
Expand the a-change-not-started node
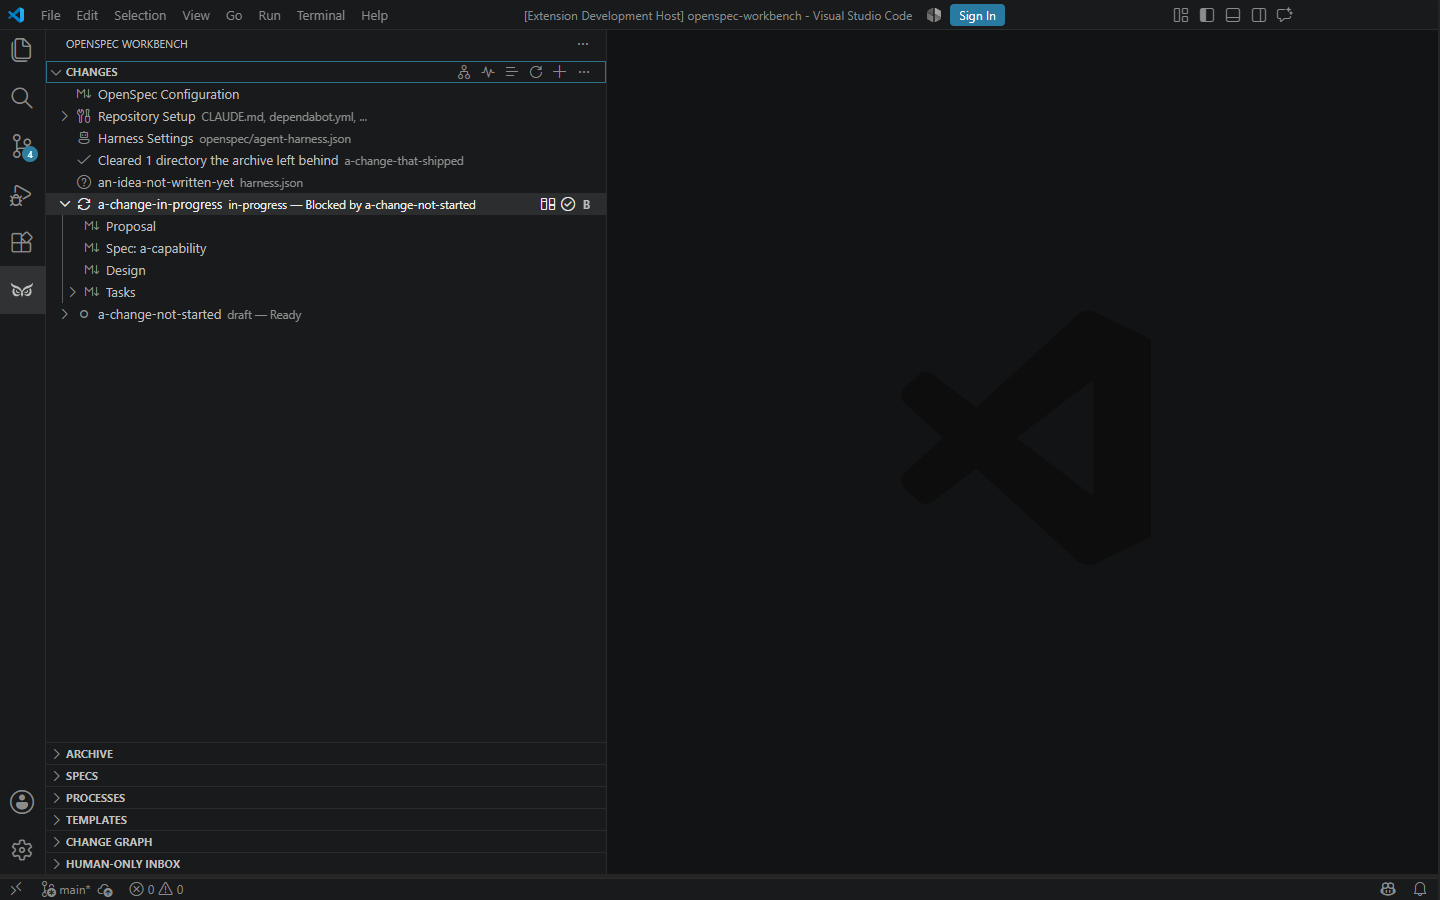pos(65,314)
